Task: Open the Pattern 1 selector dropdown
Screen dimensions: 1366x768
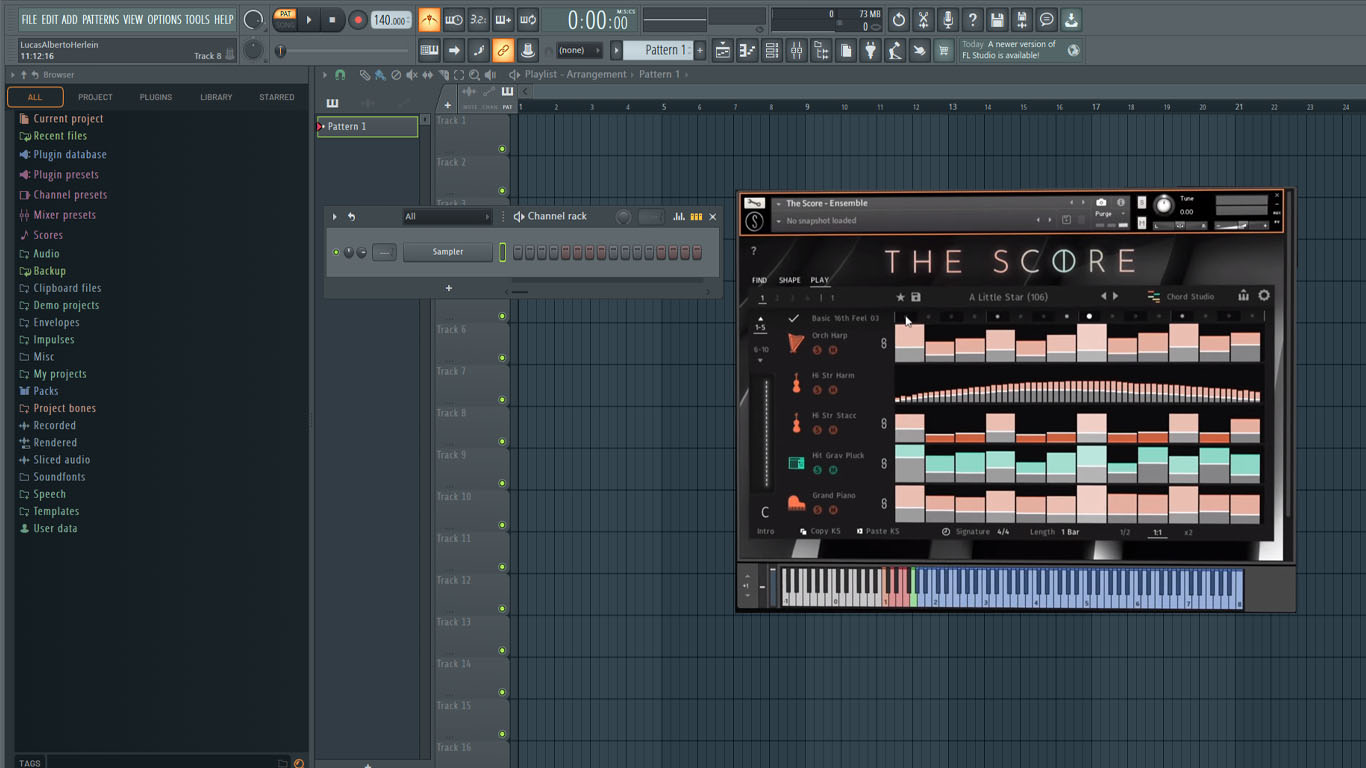Action: 657,50
